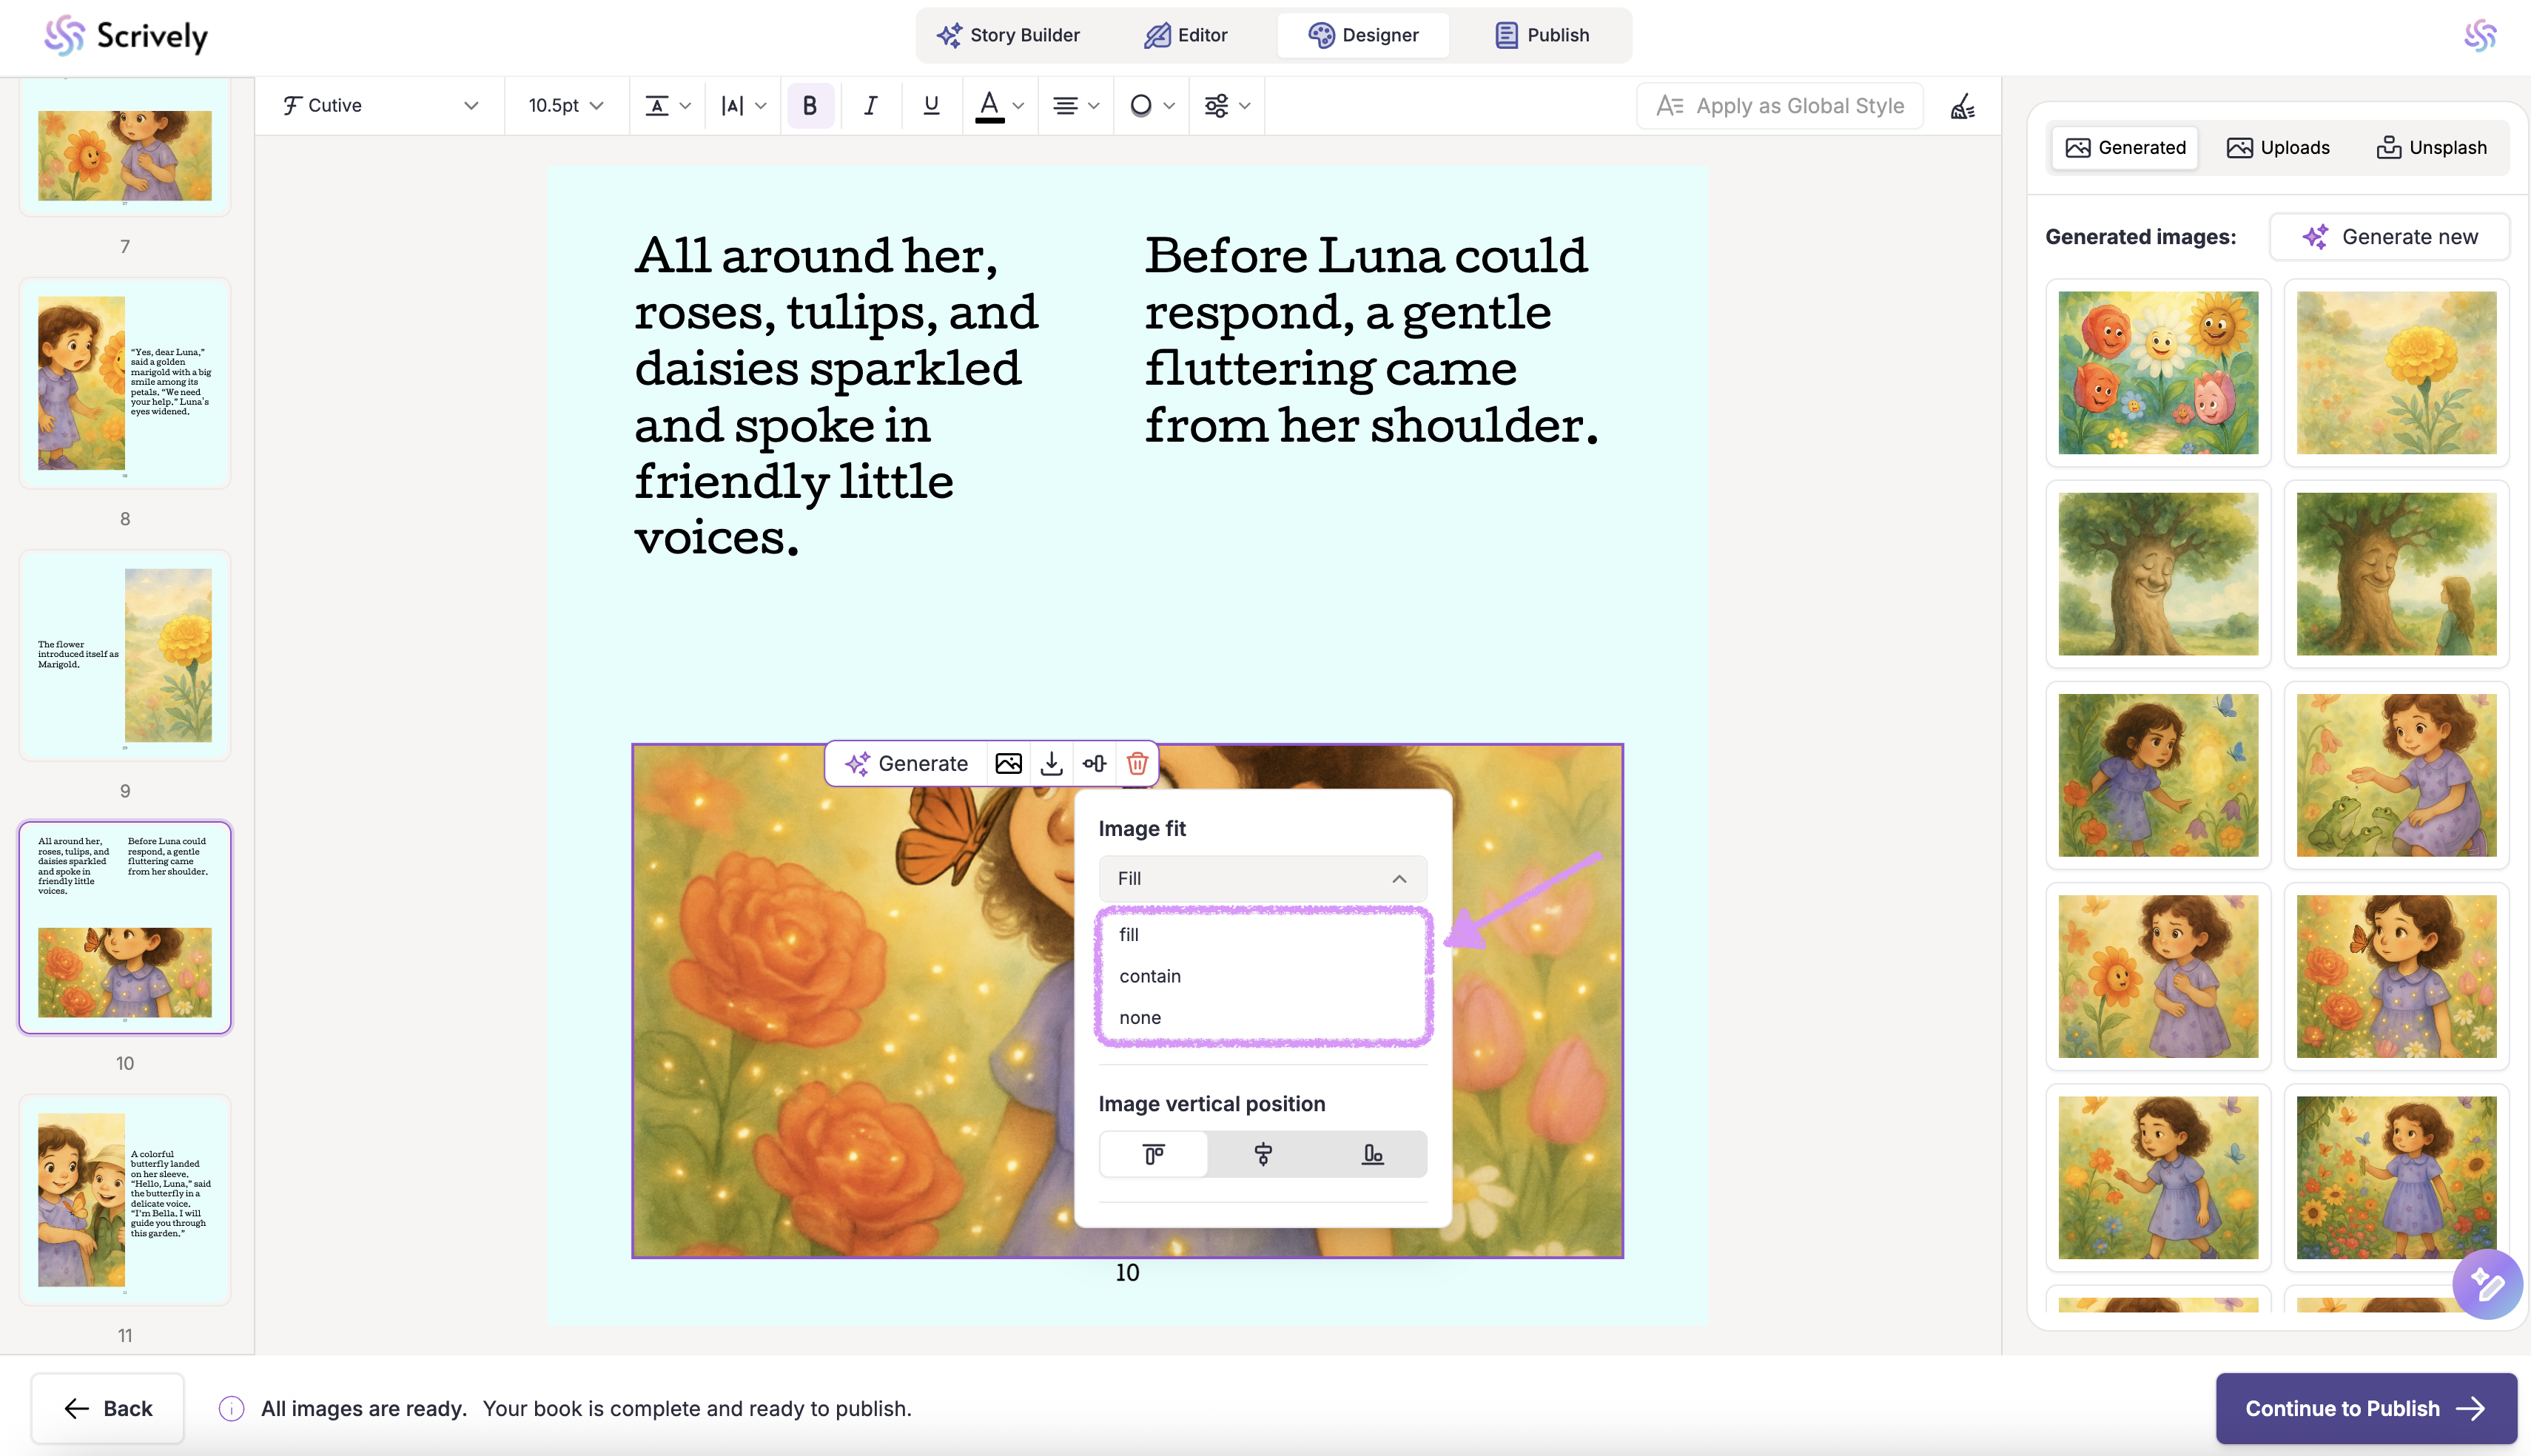Click the Generate new button
Image resolution: width=2531 pixels, height=1456 pixels.
(x=2390, y=237)
